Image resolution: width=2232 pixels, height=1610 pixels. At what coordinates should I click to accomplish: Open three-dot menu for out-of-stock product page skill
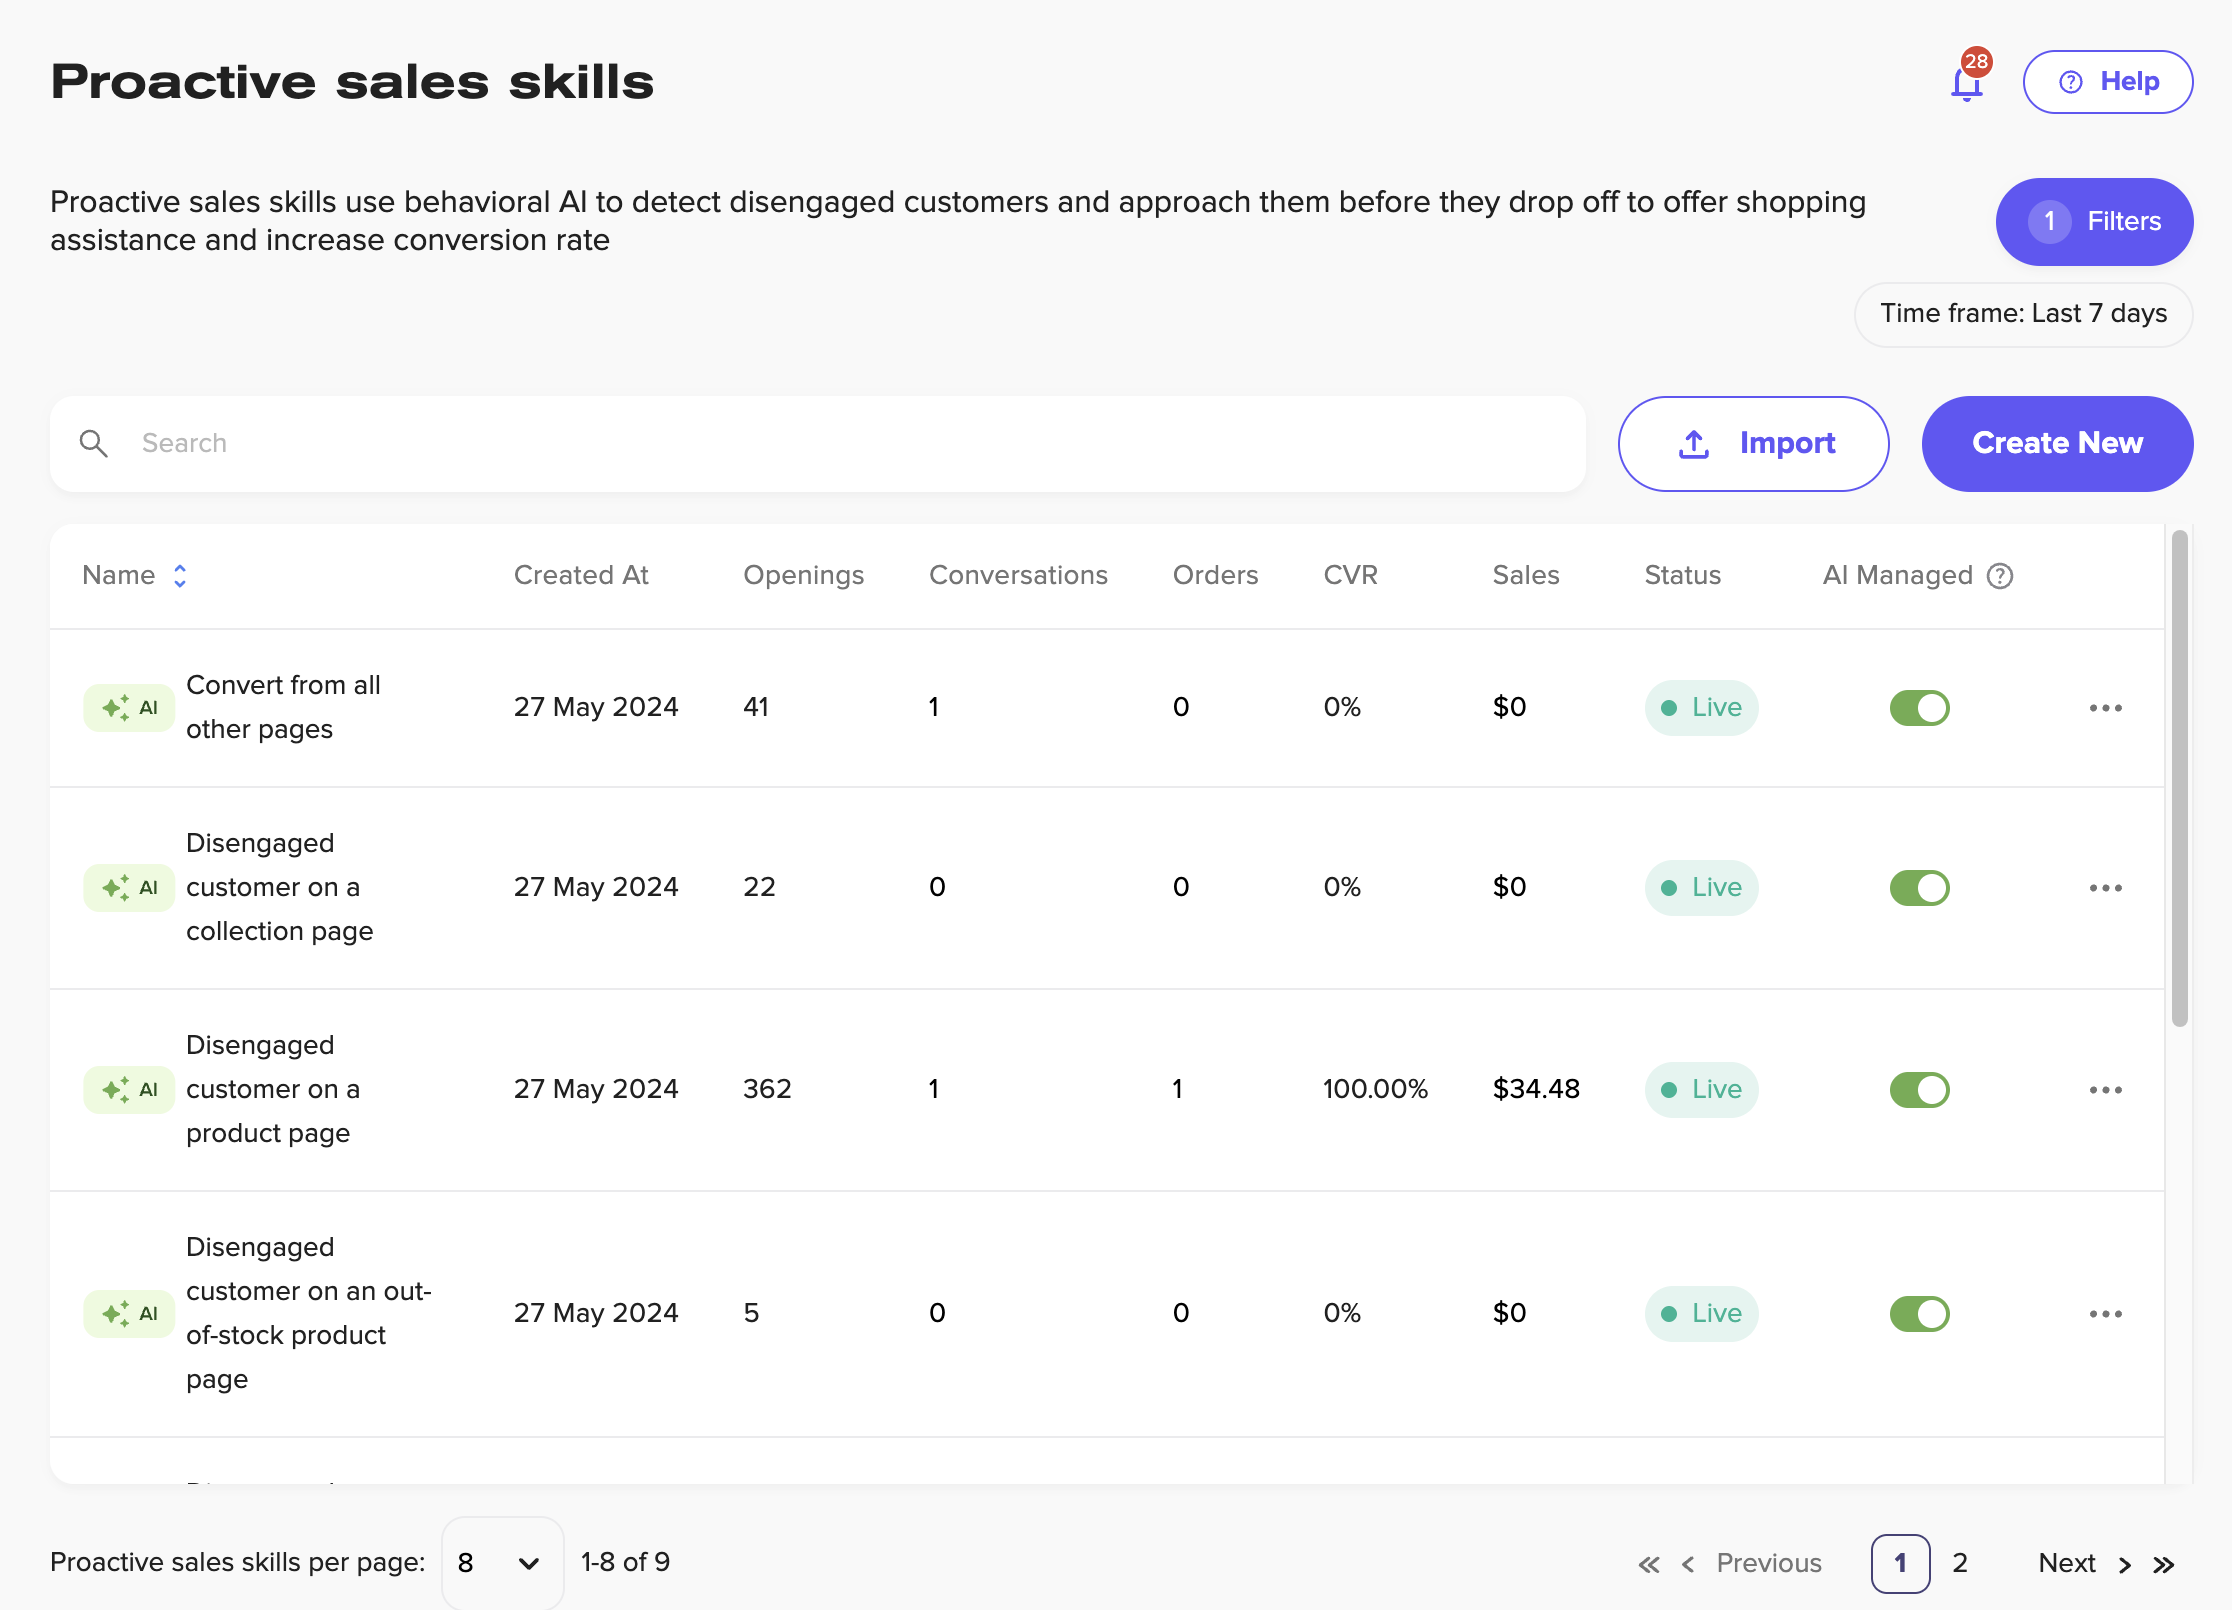[2105, 1314]
